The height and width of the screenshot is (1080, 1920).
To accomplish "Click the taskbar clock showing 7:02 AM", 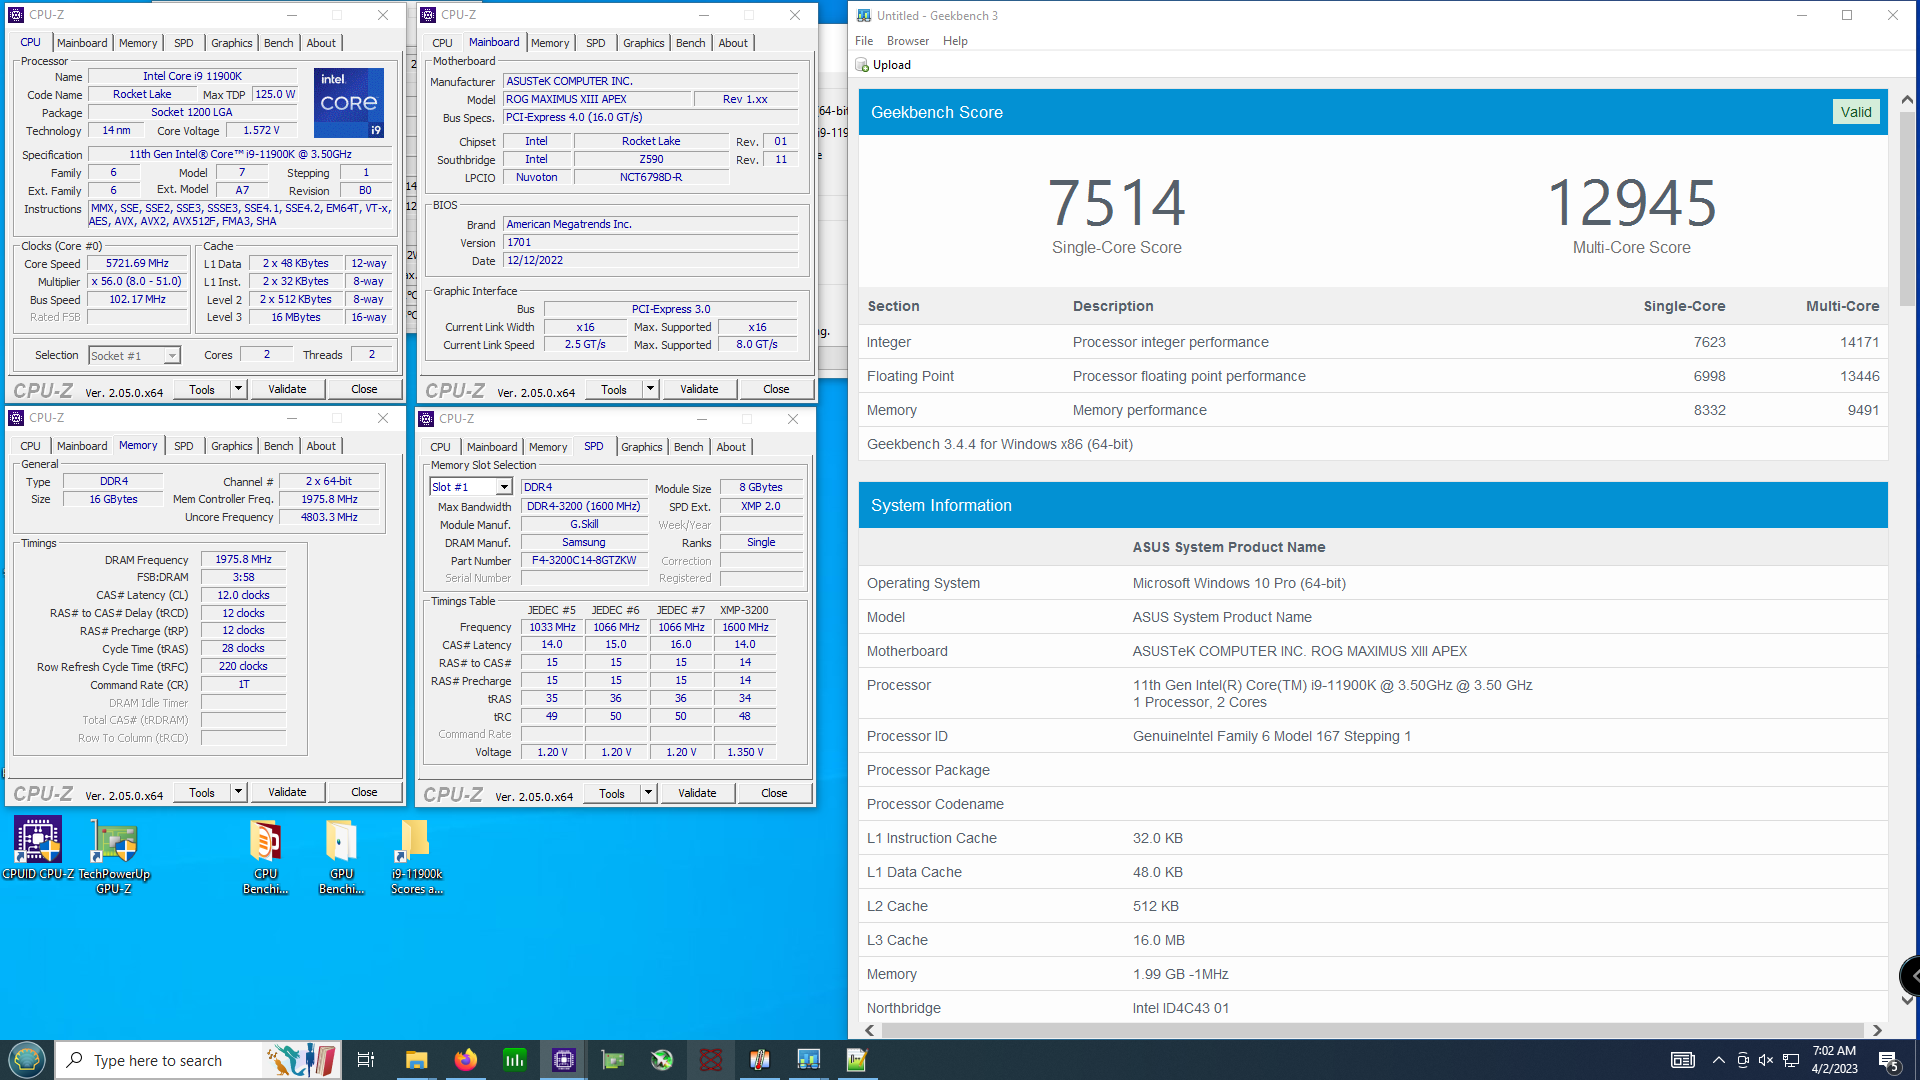I will [x=1834, y=1060].
